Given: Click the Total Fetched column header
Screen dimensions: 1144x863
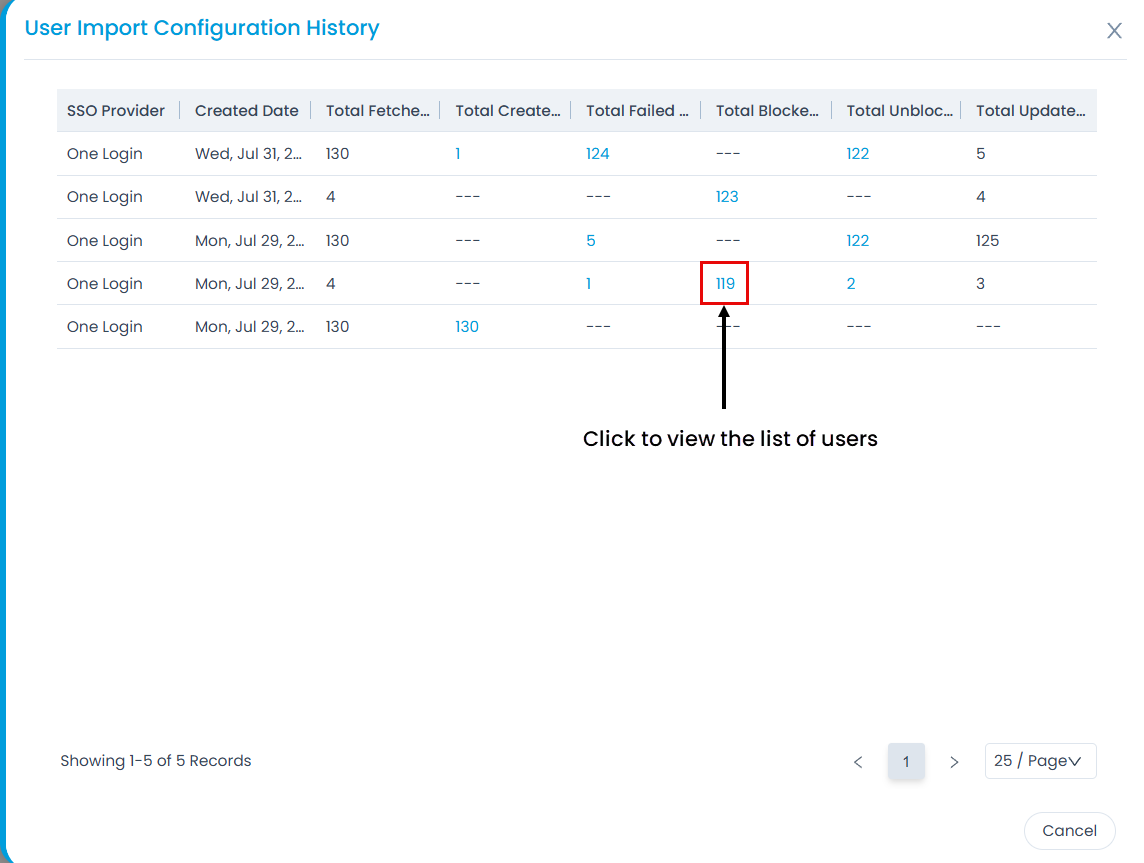Looking at the screenshot, I should (x=377, y=111).
